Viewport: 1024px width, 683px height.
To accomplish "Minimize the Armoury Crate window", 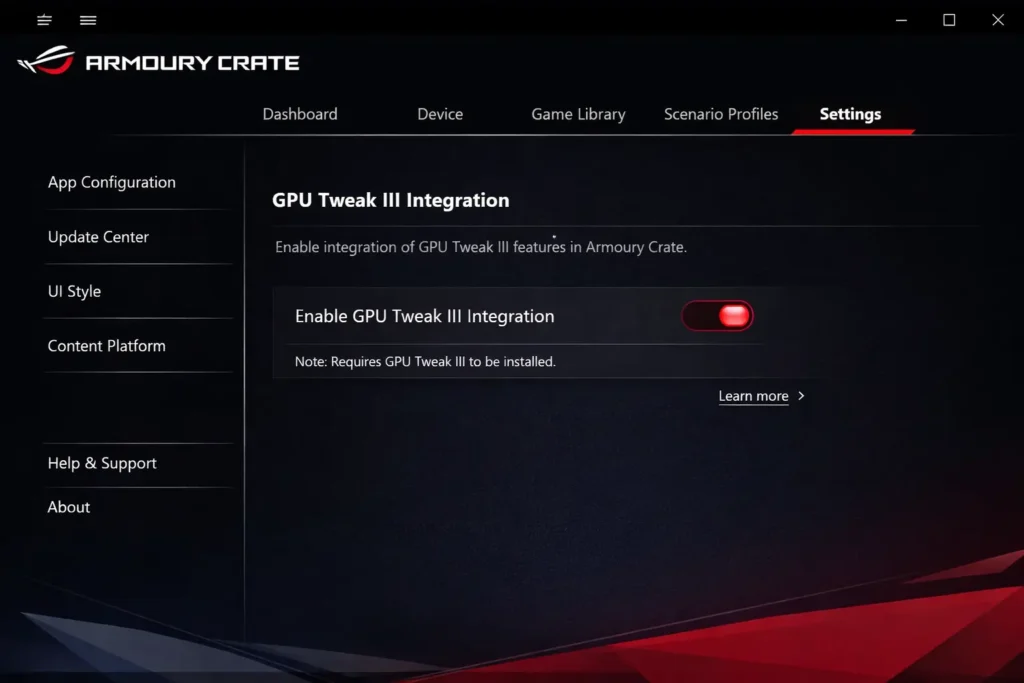I will point(901,20).
